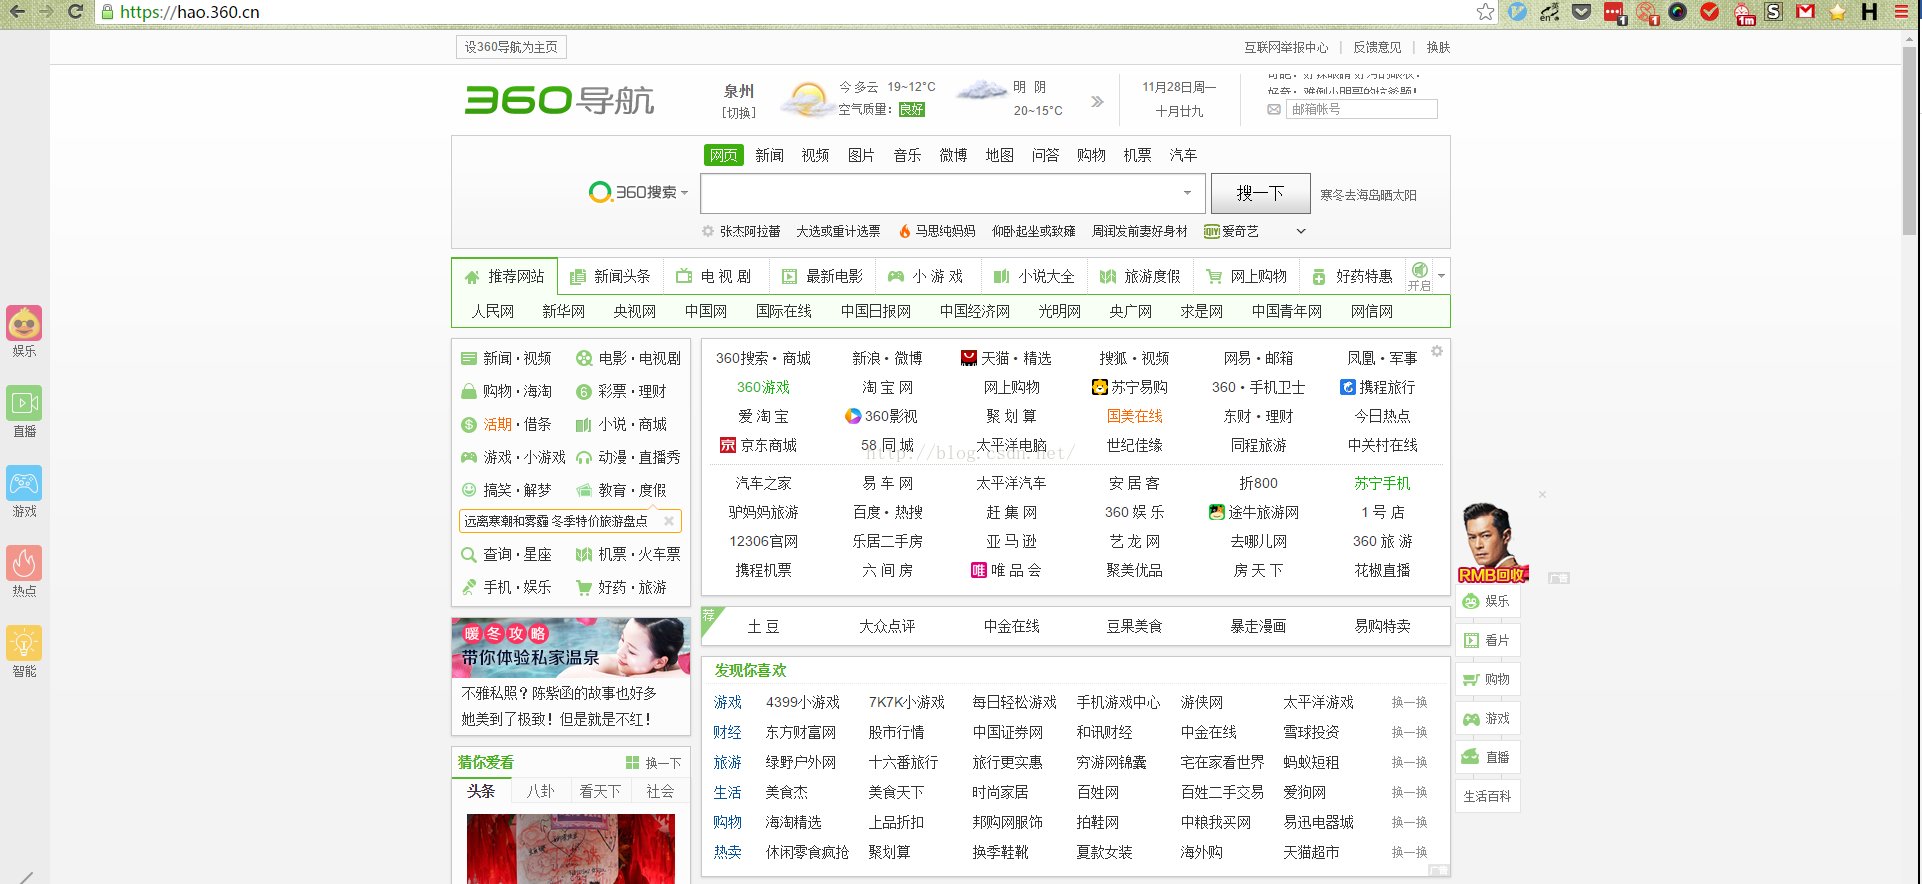The image size is (1922, 884).
Task: Open the 人民网 link
Action: 493,311
